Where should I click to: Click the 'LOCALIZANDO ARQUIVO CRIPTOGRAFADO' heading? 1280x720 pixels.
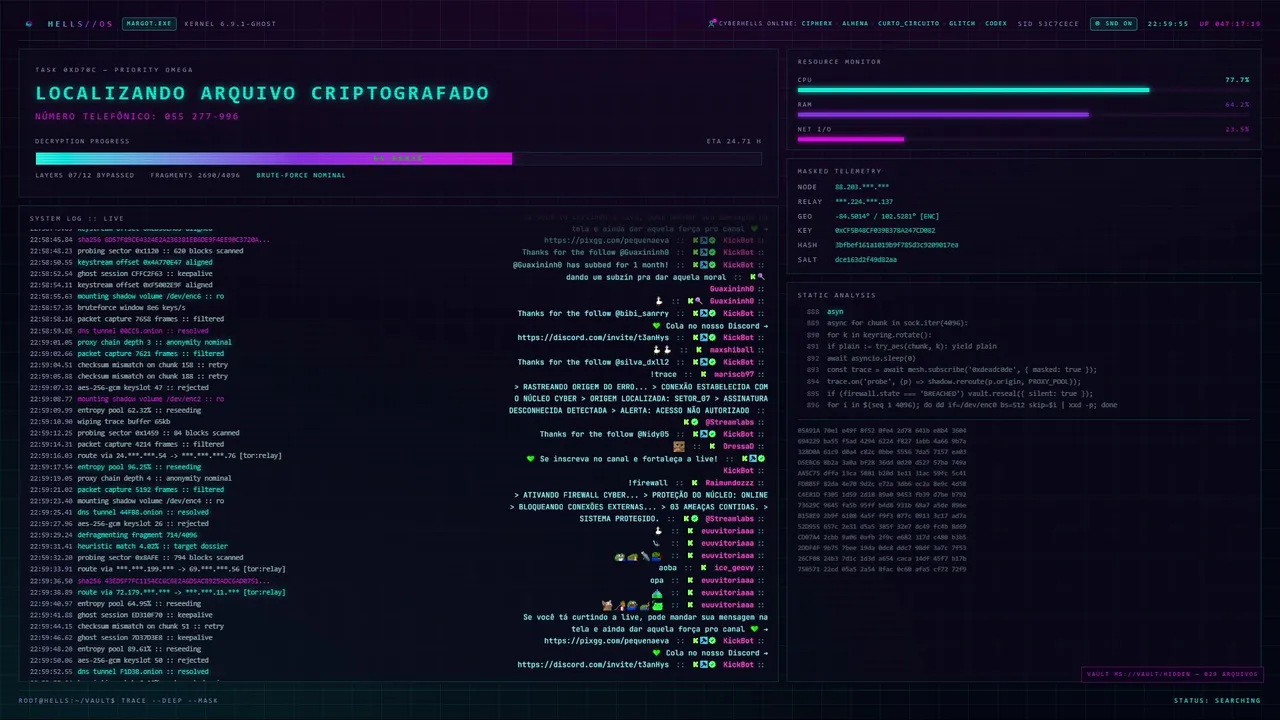coord(262,93)
